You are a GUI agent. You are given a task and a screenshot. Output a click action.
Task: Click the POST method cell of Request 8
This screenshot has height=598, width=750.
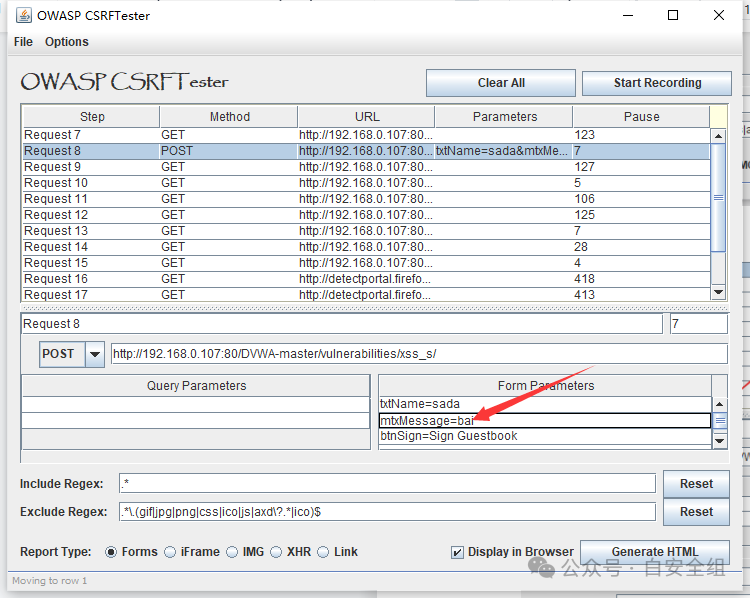[229, 151]
